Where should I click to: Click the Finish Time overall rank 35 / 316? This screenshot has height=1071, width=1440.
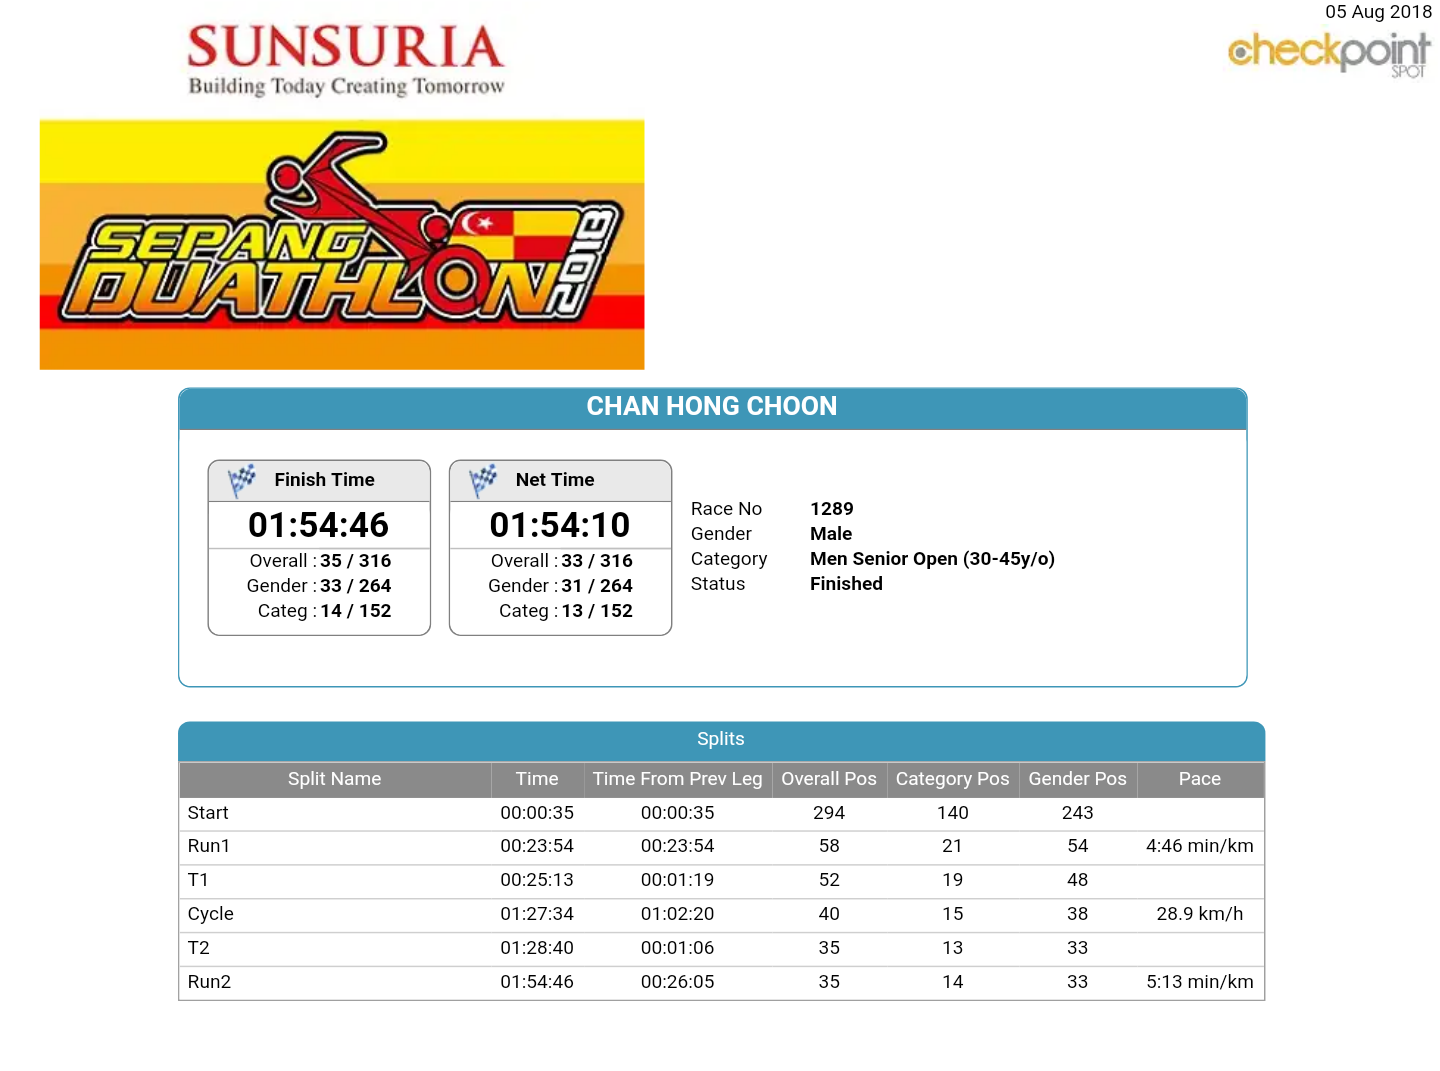click(356, 561)
